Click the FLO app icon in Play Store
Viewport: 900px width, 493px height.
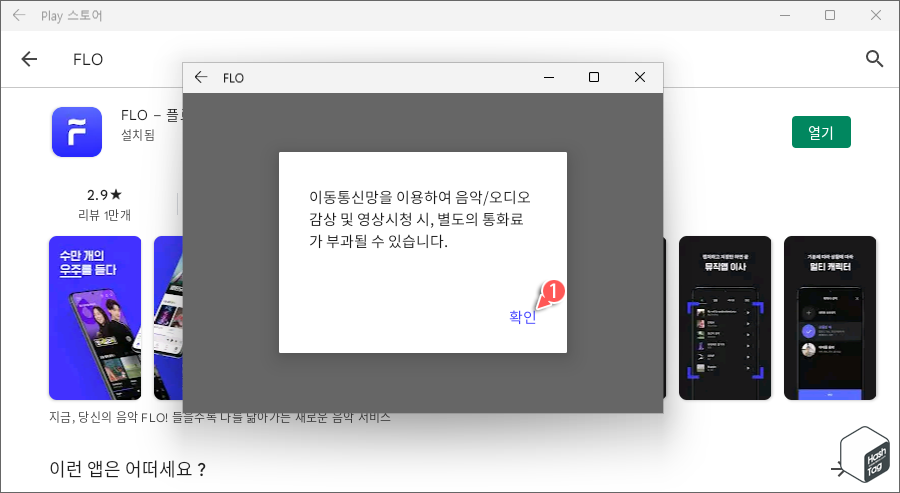click(x=77, y=131)
